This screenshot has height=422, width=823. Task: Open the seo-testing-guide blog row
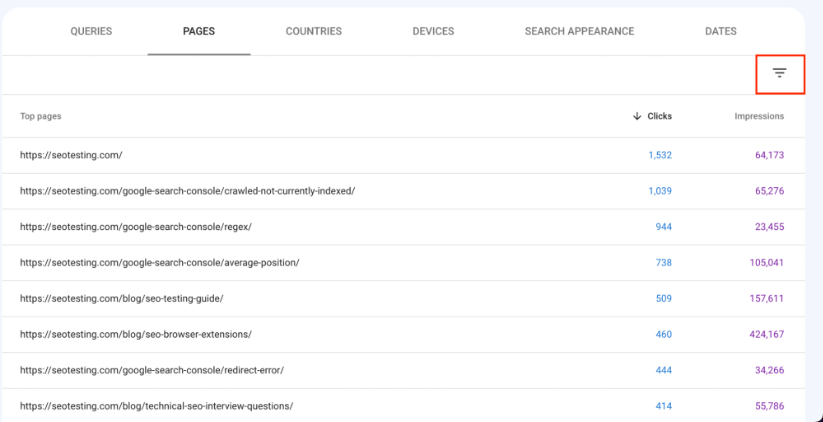coord(403,298)
